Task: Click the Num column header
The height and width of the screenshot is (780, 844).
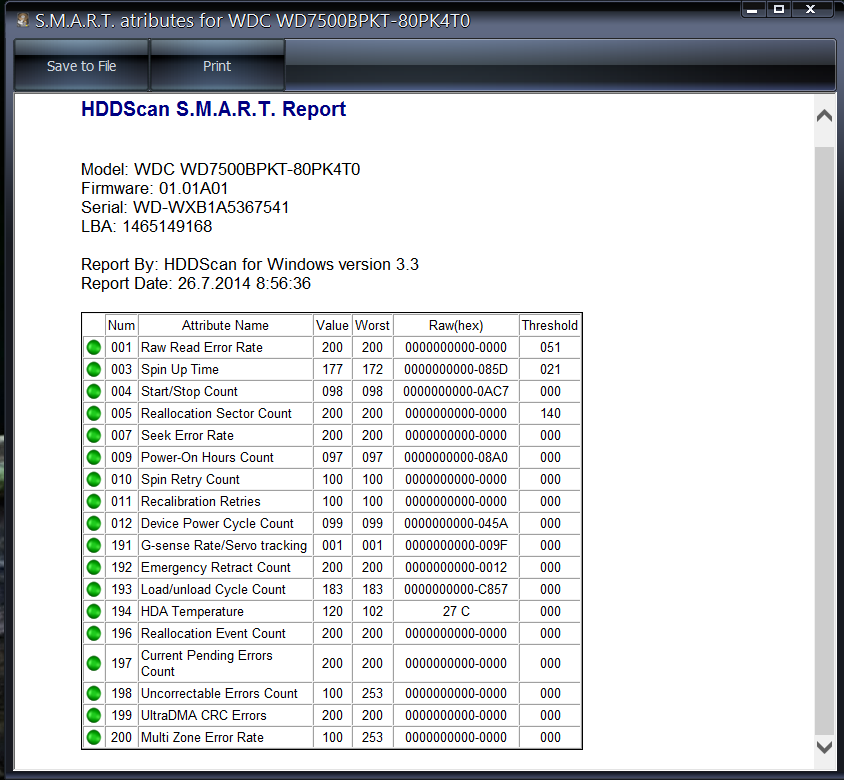Action: [121, 325]
